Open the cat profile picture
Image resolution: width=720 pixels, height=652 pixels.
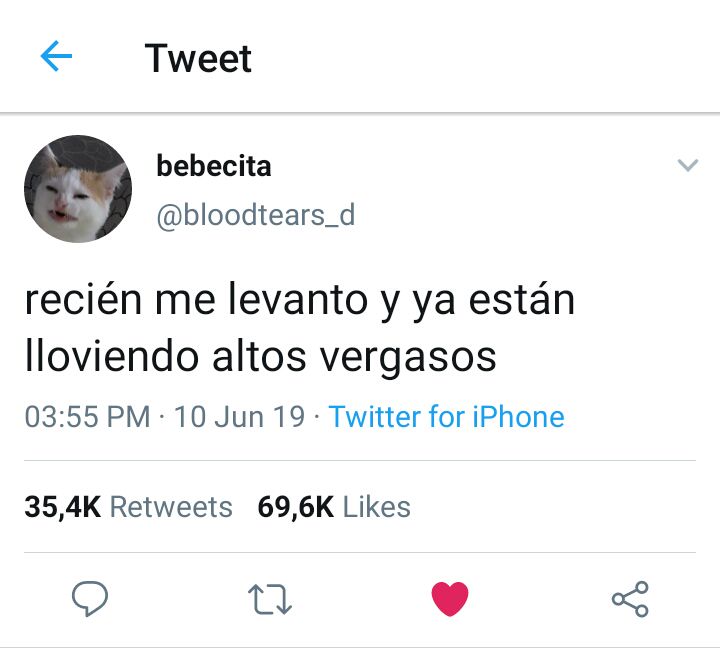[78, 189]
